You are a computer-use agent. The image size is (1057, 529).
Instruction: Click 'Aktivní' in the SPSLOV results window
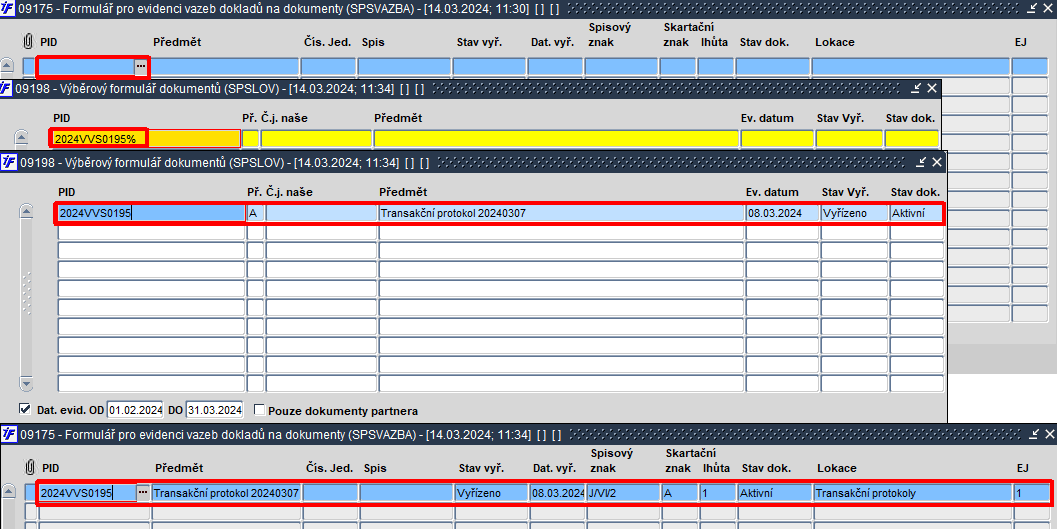tap(916, 213)
